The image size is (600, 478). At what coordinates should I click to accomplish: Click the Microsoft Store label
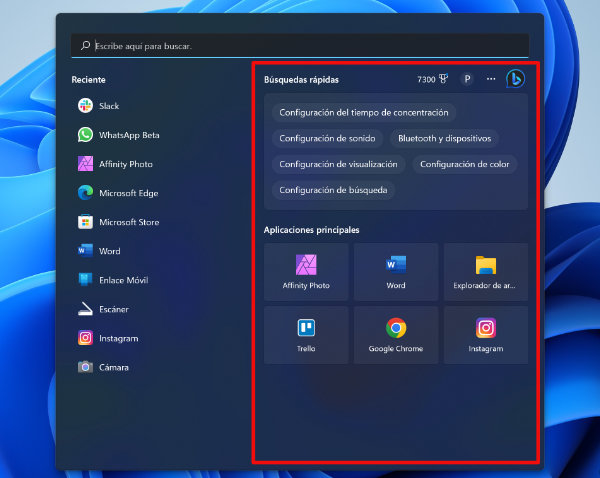[129, 222]
